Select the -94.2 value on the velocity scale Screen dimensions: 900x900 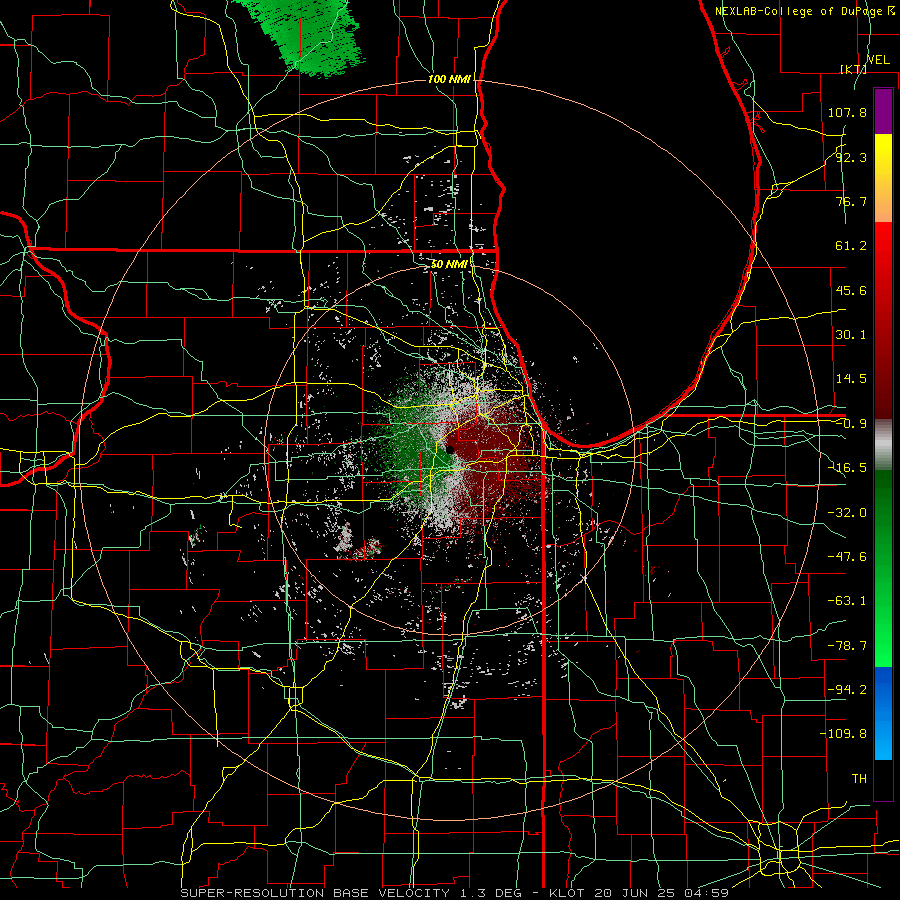847,690
